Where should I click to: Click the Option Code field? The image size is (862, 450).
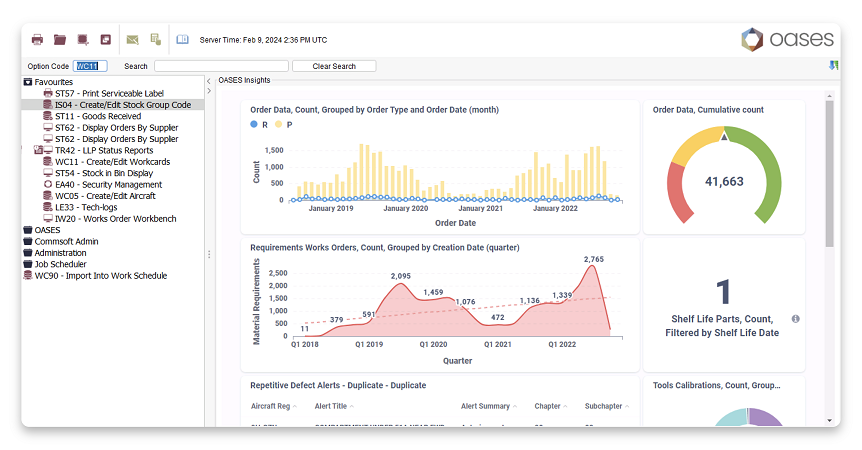pyautogui.click(x=90, y=66)
